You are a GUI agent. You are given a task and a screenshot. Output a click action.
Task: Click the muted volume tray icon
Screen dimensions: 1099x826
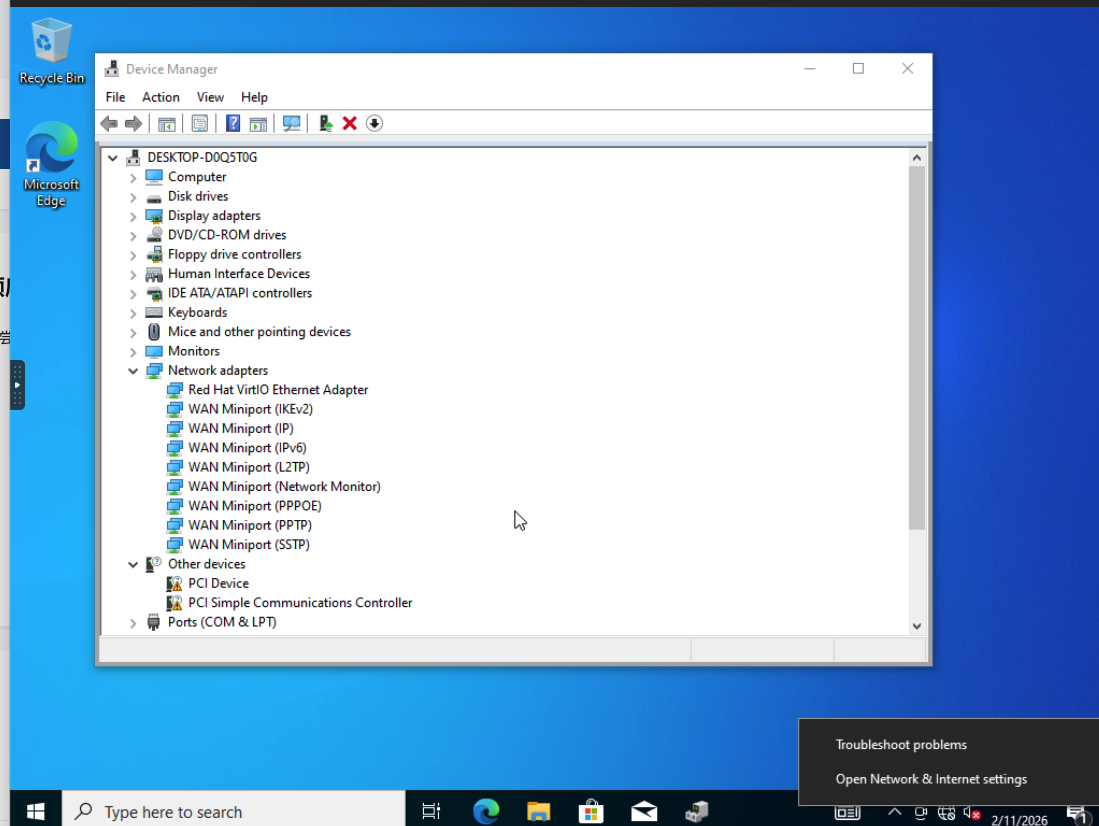pos(971,813)
